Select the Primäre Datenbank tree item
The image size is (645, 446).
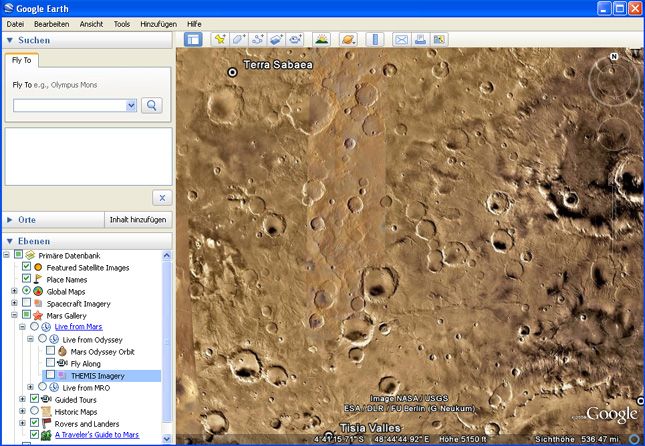point(69,256)
